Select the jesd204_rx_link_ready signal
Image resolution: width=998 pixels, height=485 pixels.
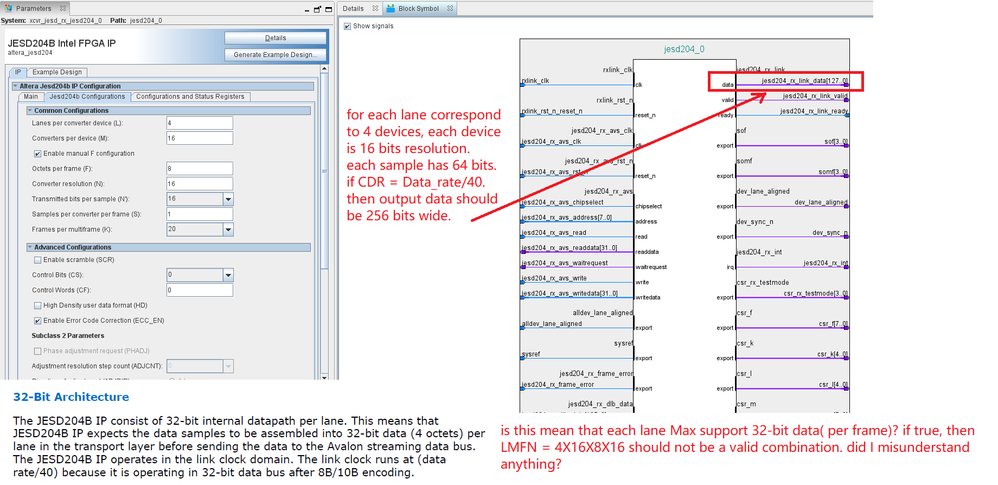pos(814,111)
